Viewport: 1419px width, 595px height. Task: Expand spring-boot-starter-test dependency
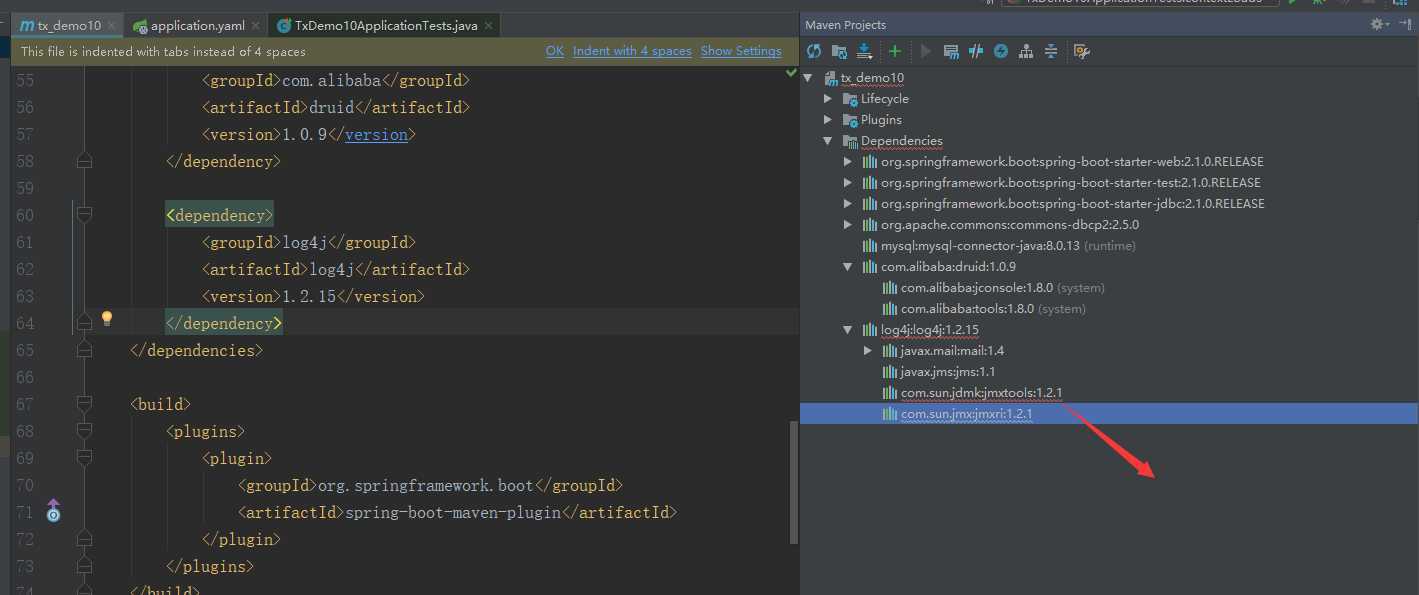point(848,183)
